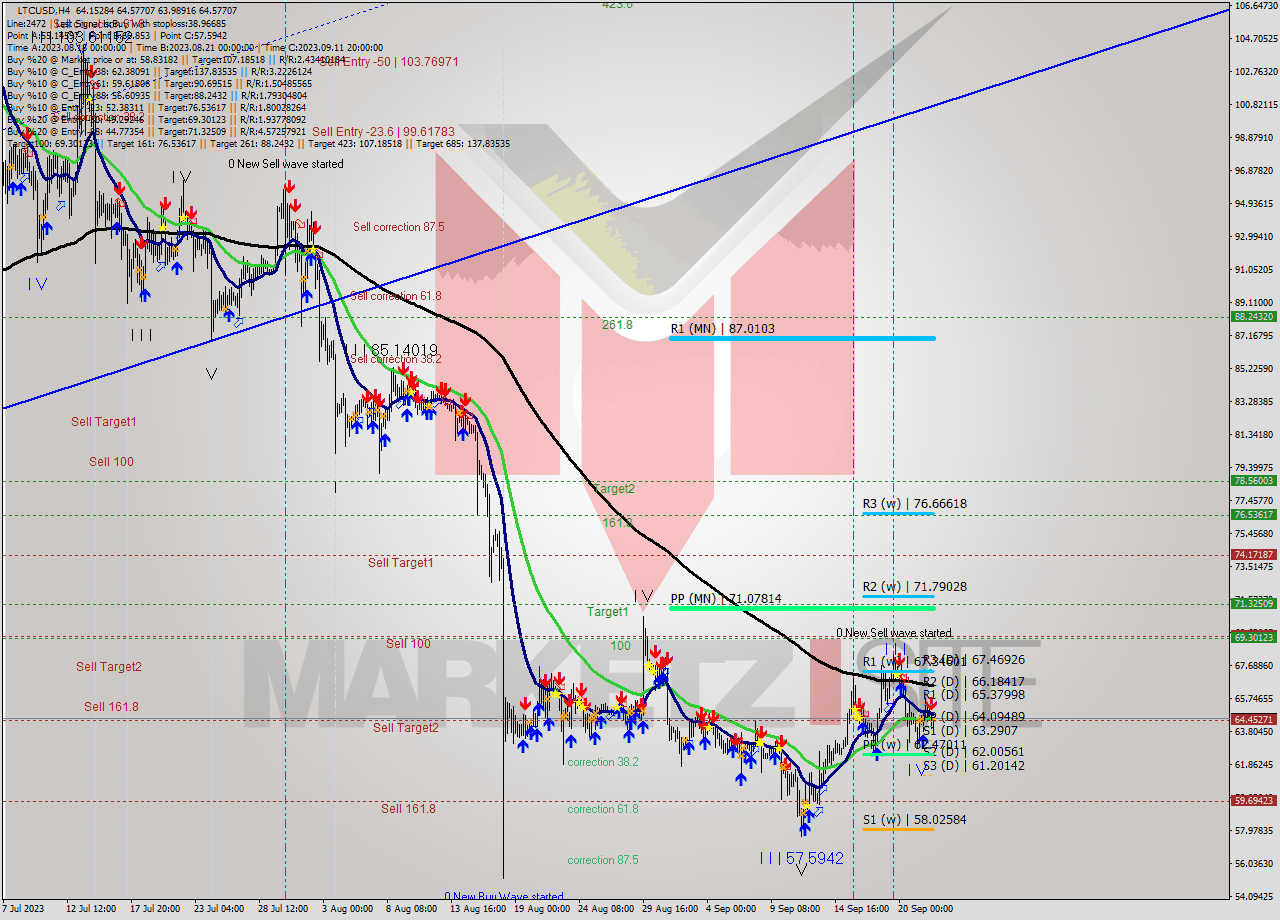Click the green 76.53617 price tag

[x=1254, y=514]
